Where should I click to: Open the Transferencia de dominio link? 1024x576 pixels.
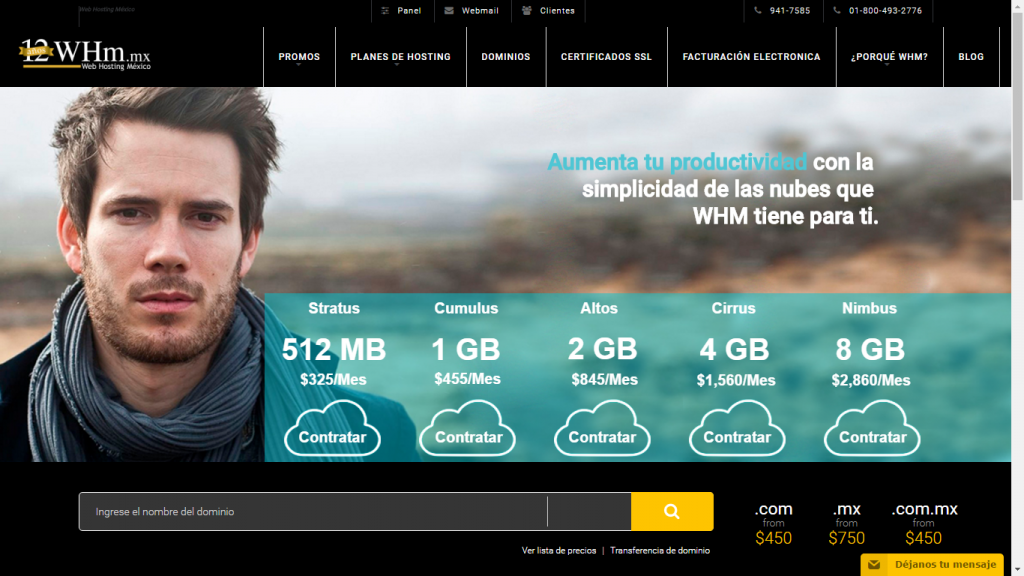[660, 550]
